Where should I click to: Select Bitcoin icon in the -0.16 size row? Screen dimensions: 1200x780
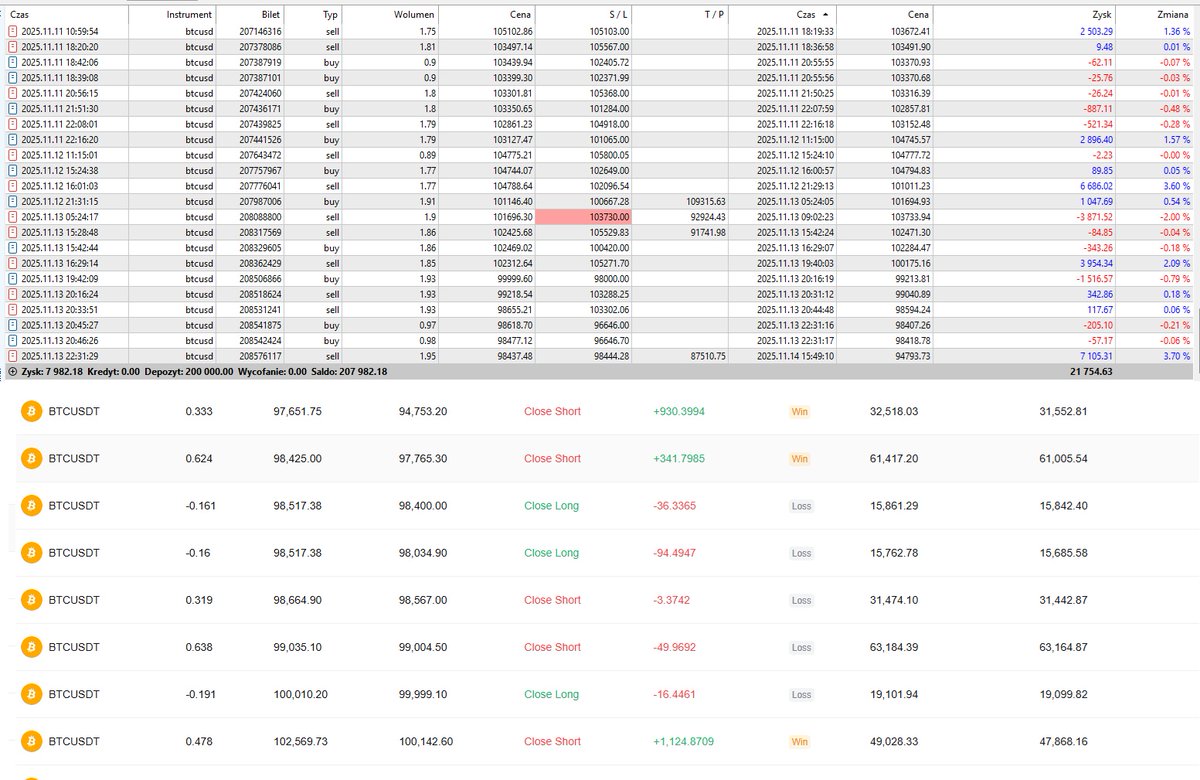click(30, 553)
